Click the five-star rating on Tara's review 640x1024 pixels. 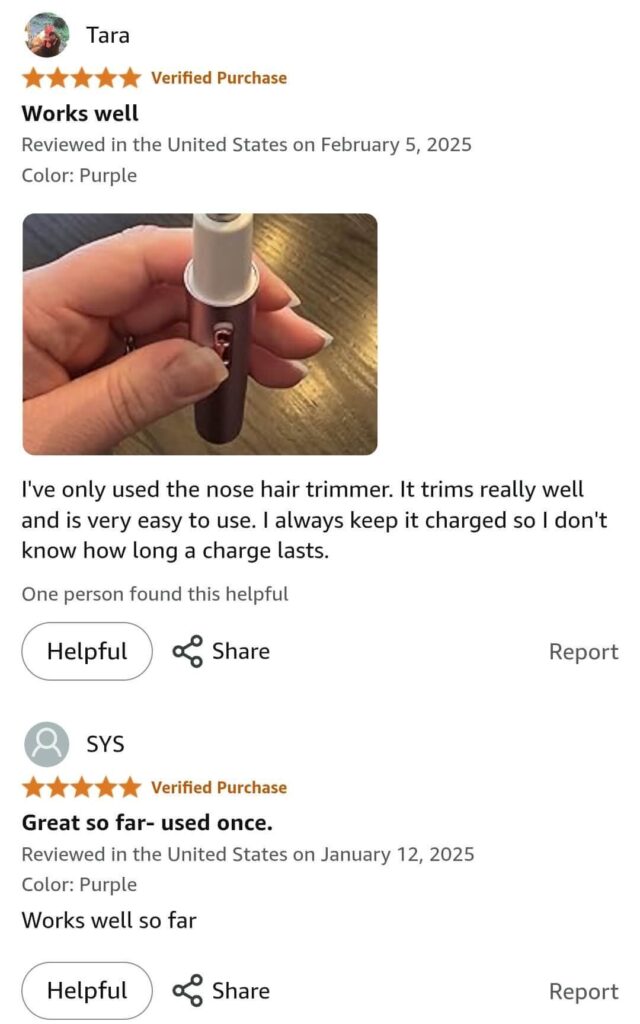coord(81,78)
